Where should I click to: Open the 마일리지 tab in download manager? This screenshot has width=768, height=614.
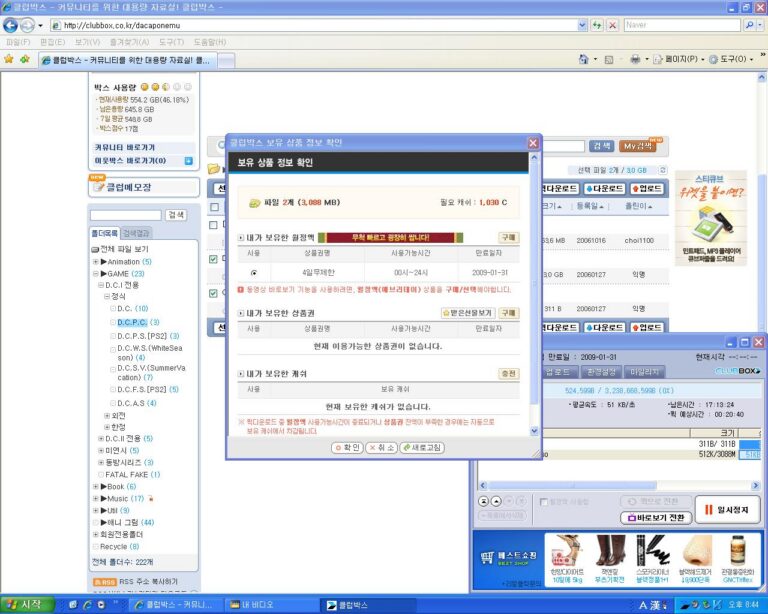644,372
